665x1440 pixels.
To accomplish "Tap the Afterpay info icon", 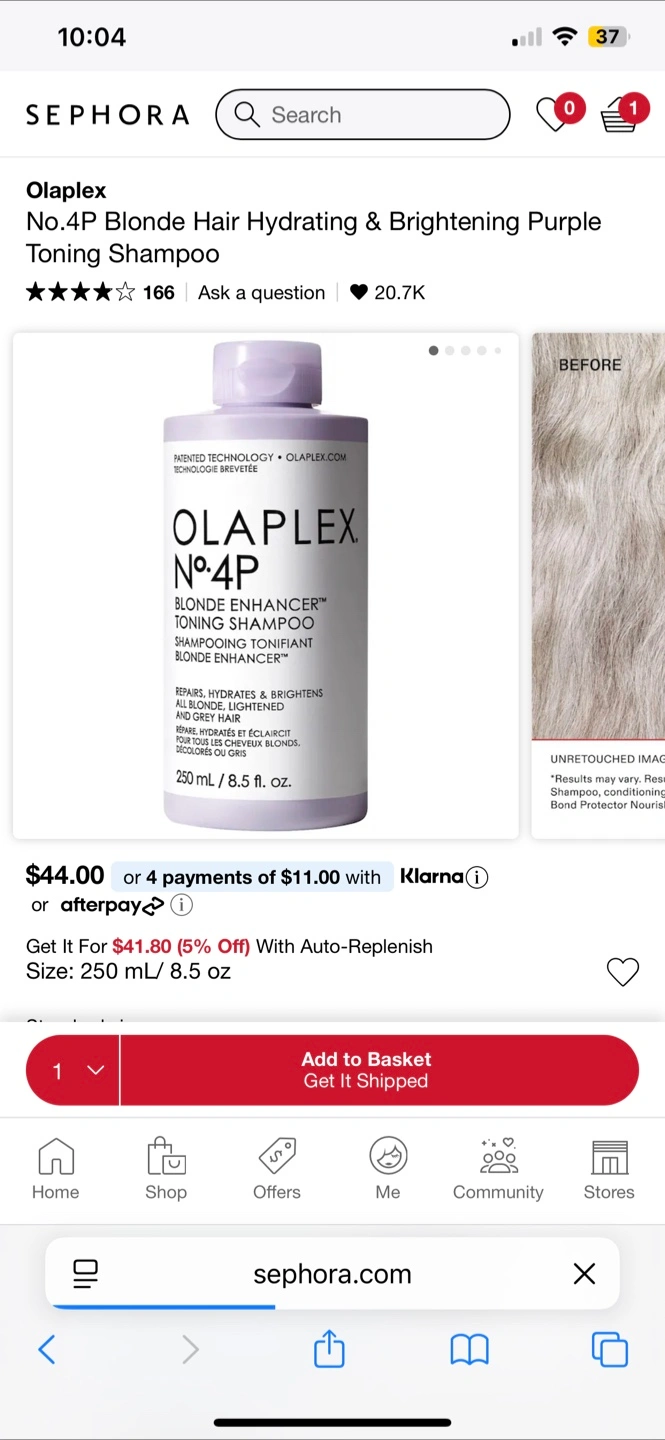I will (181, 906).
